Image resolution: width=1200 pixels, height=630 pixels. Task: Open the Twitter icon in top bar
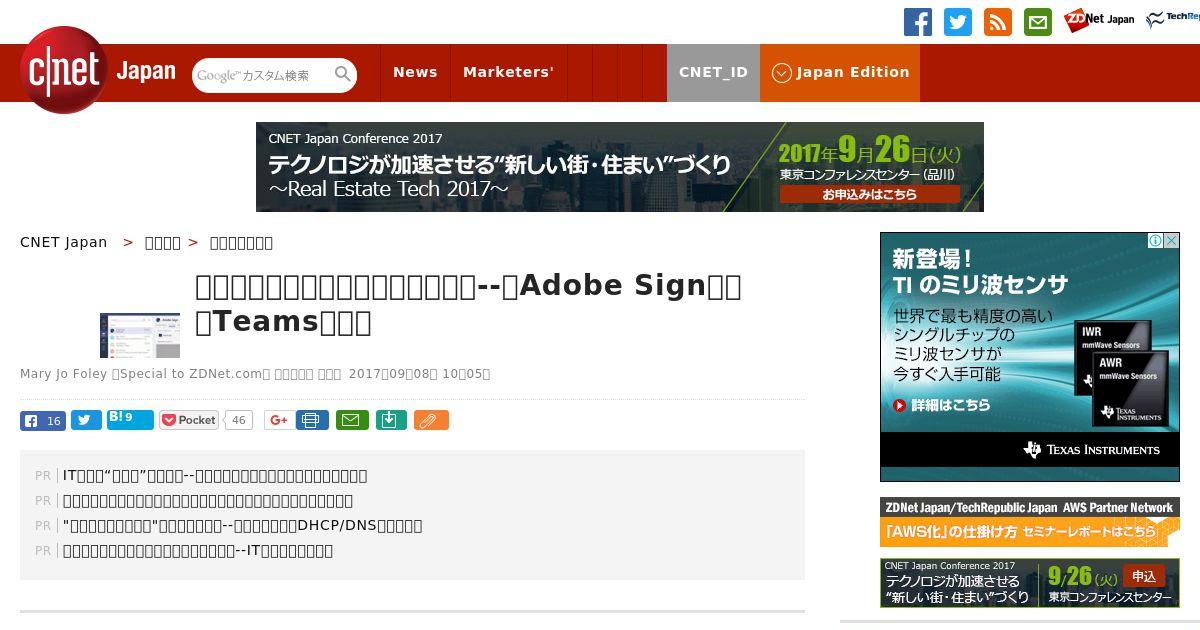point(958,22)
